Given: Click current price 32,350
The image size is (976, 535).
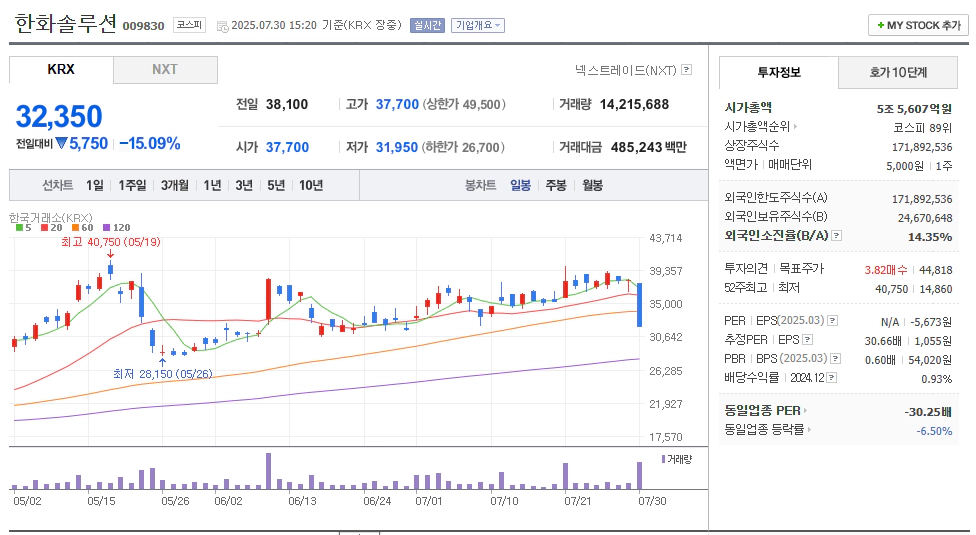Looking at the screenshot, I should pyautogui.click(x=59, y=116).
